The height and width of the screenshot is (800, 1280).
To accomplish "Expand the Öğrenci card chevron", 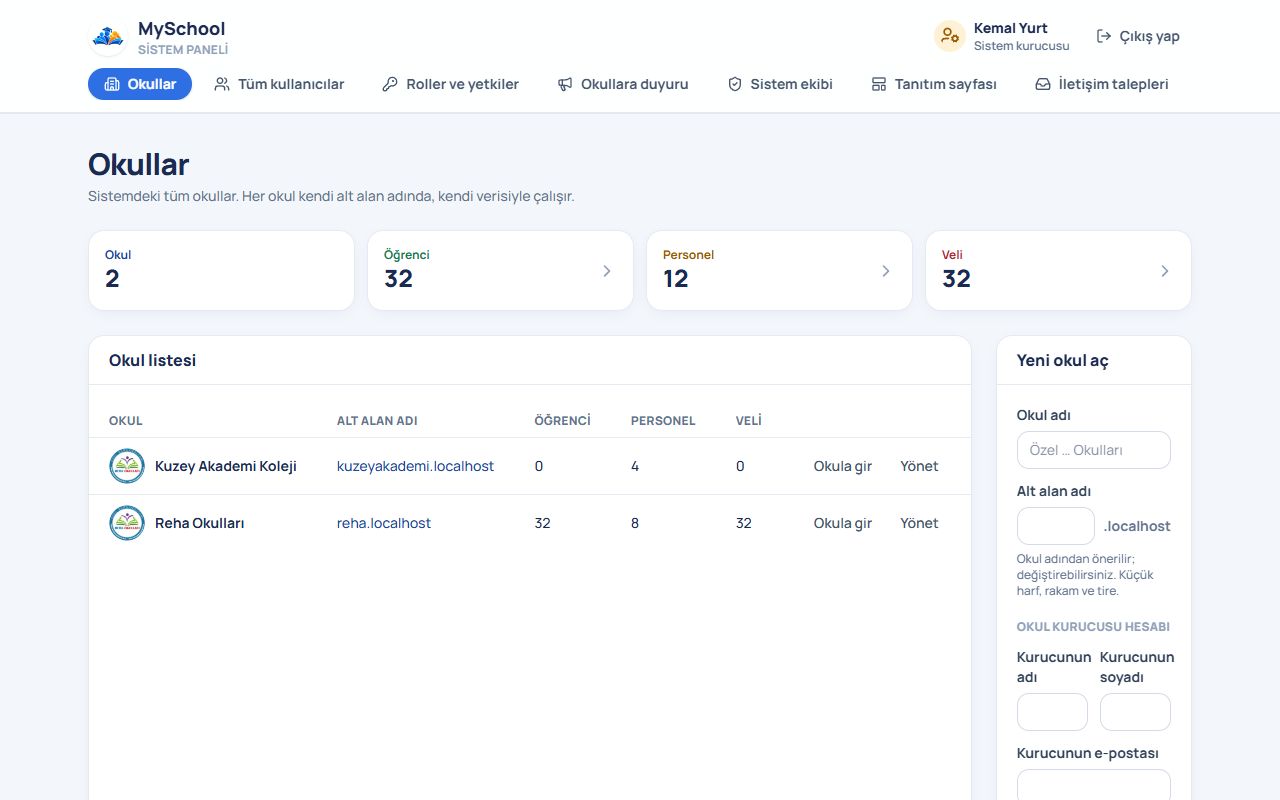I will (607, 271).
